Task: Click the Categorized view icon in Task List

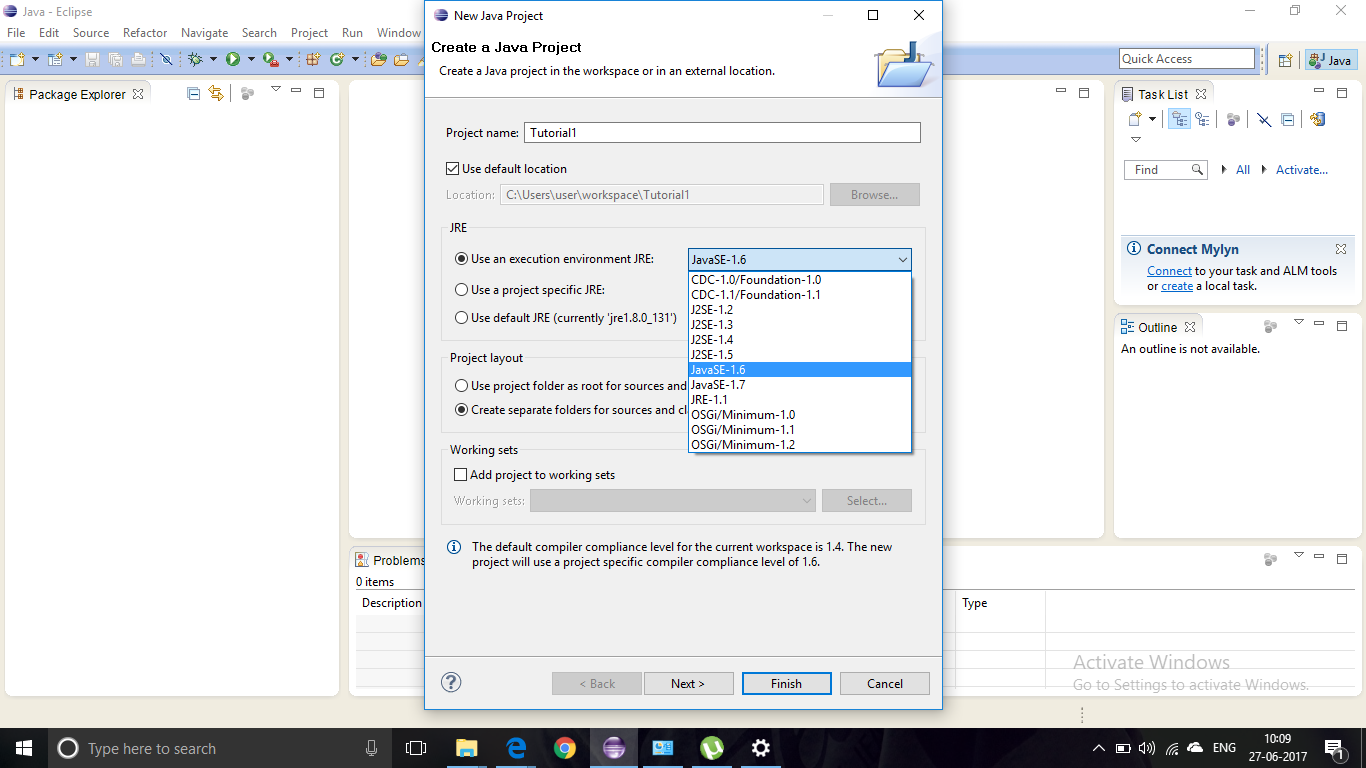Action: [x=1180, y=119]
